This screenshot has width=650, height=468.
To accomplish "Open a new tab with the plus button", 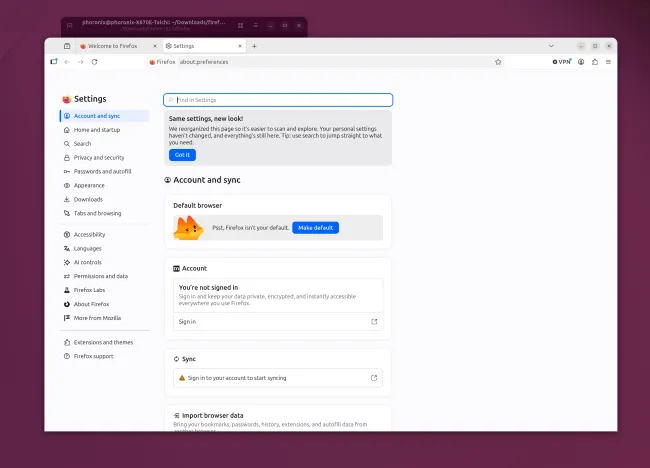I will [x=255, y=46].
